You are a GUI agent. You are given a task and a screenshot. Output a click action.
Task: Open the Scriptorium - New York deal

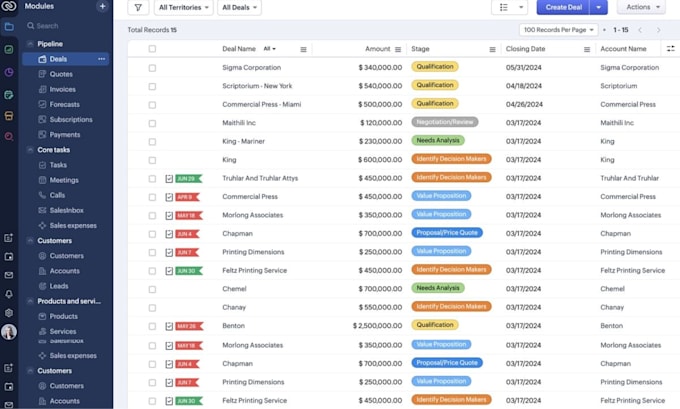coord(257,86)
